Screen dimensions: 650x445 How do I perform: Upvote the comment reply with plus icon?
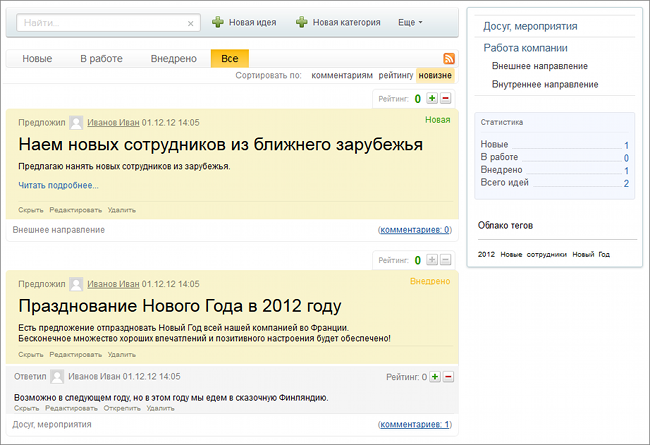435,377
